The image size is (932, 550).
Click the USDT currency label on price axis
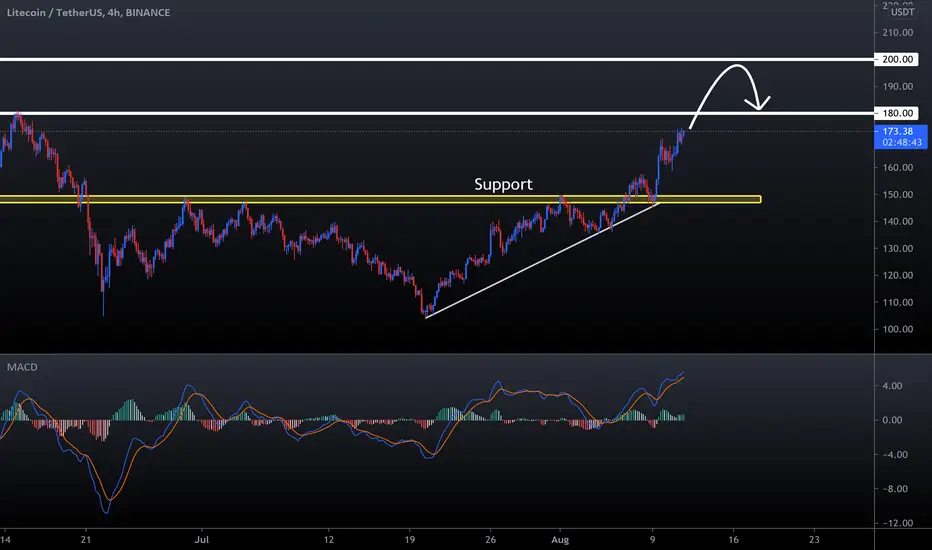pos(902,12)
